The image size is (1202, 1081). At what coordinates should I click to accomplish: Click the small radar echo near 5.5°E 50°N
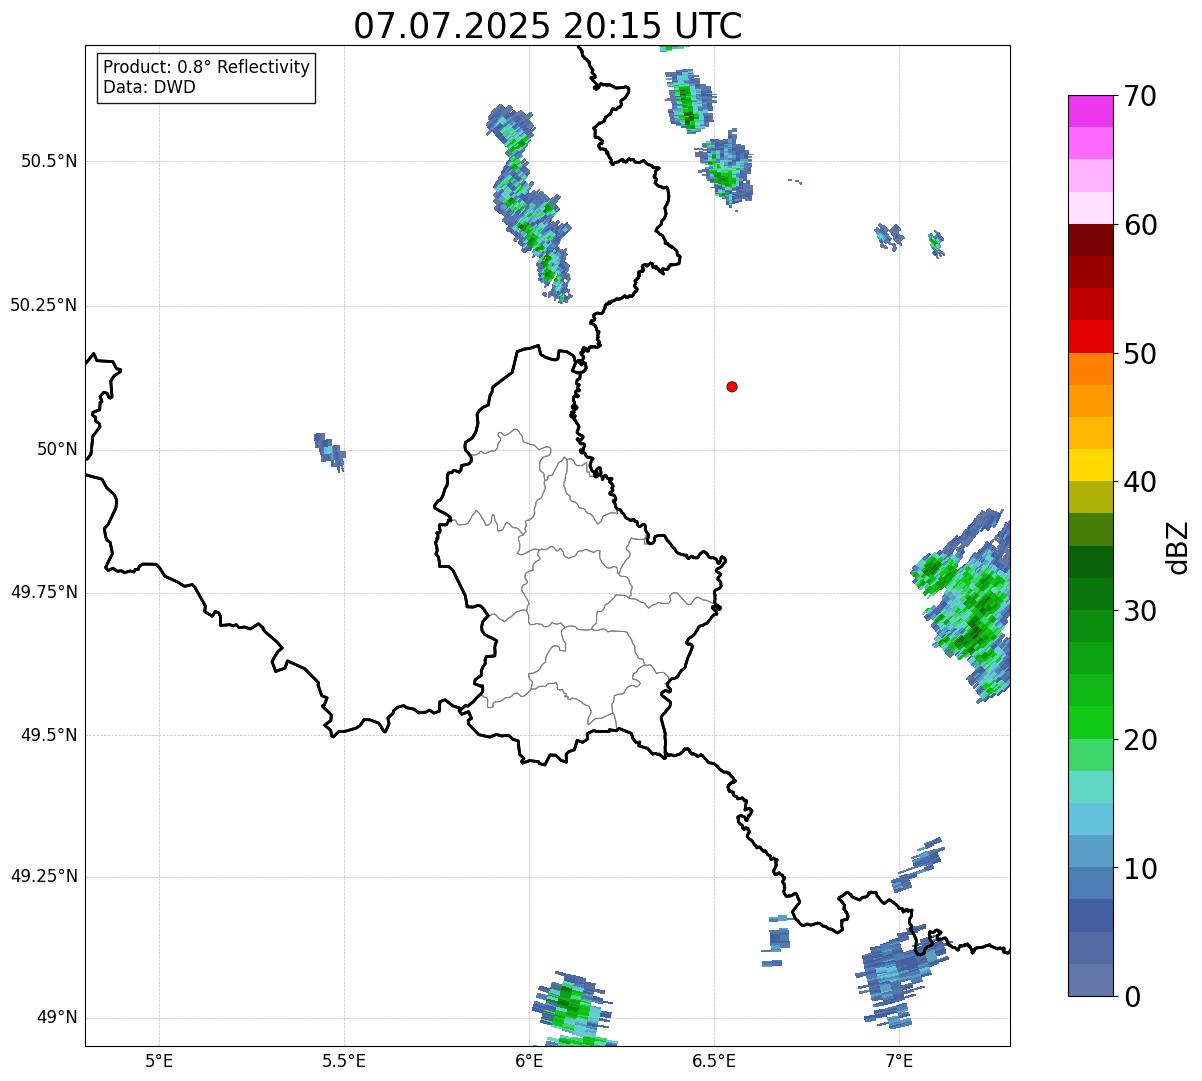[x=330, y=452]
